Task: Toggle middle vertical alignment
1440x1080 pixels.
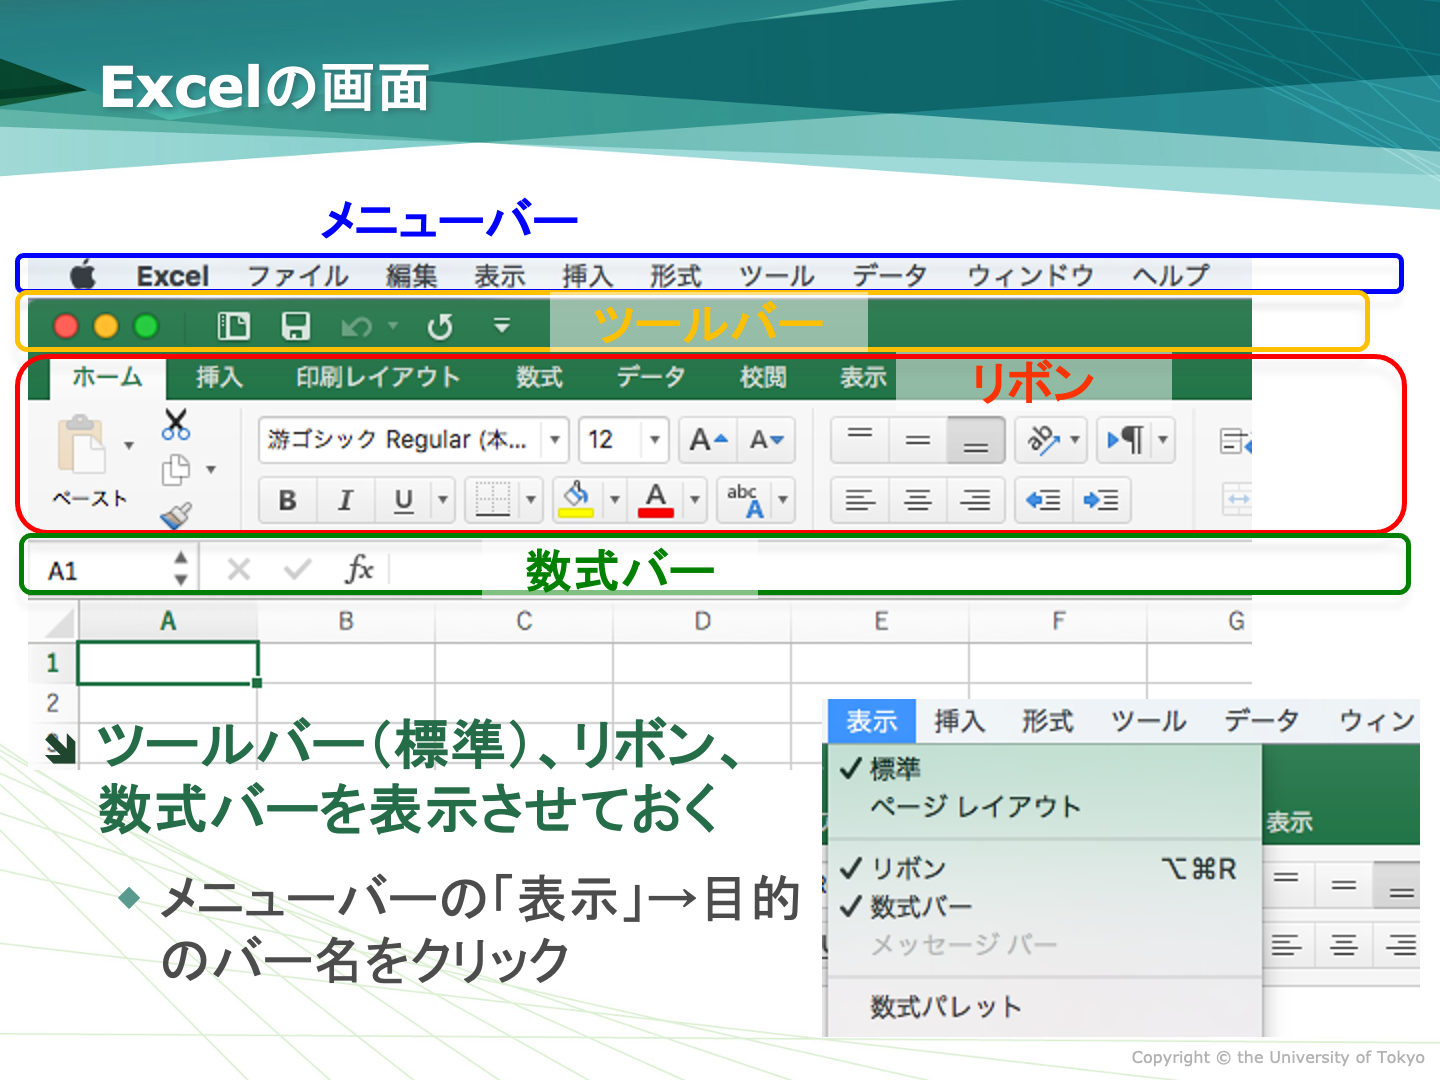Action: click(918, 439)
